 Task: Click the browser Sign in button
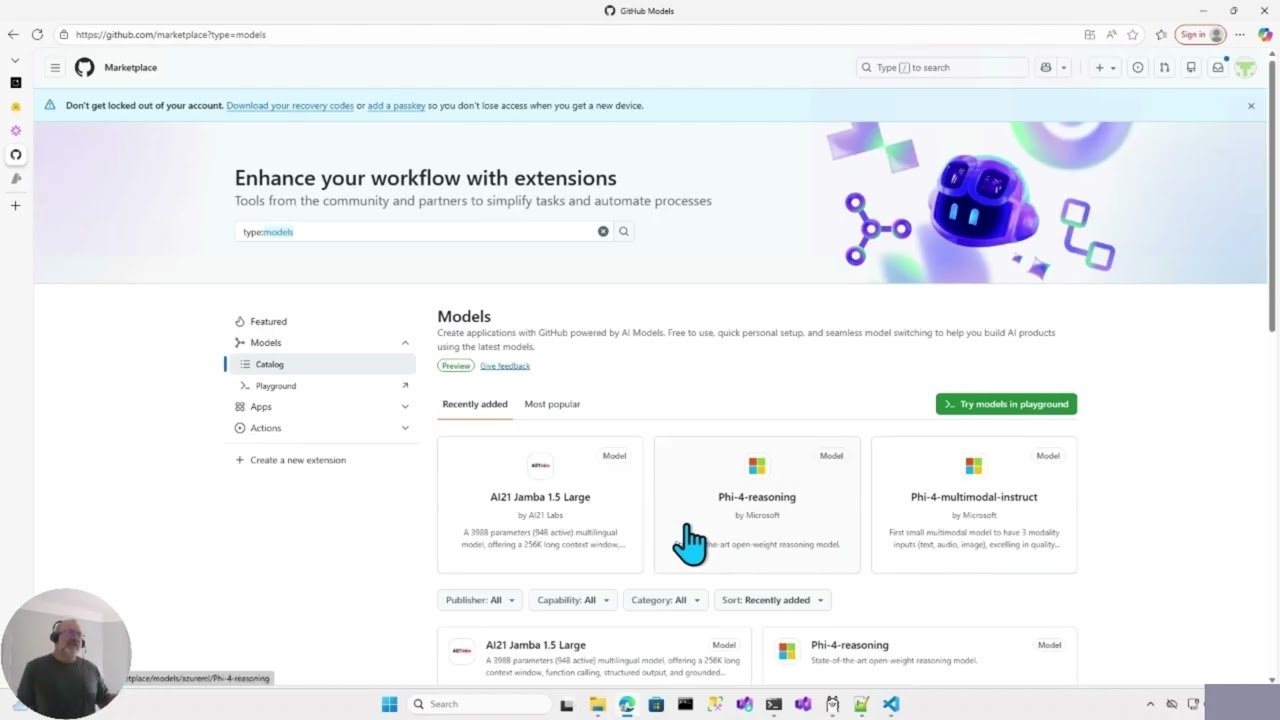tap(1200, 34)
